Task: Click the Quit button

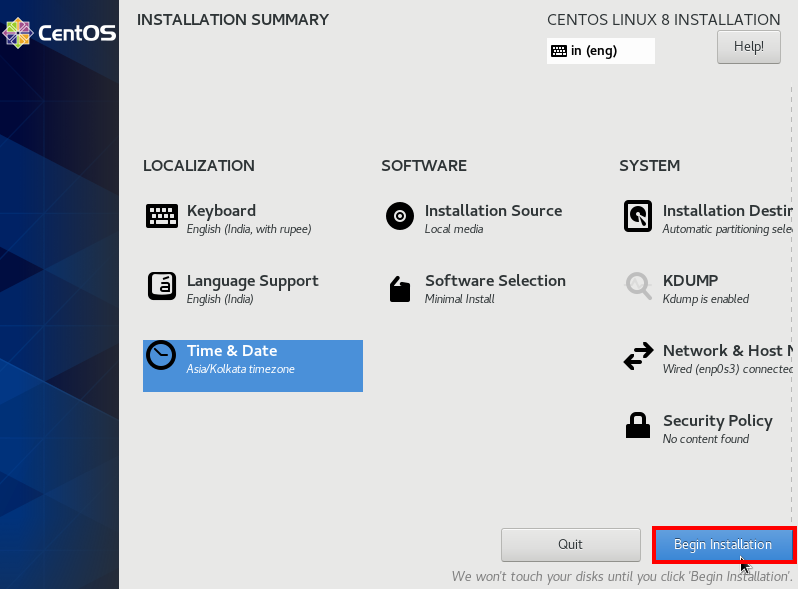Action: pyautogui.click(x=571, y=545)
